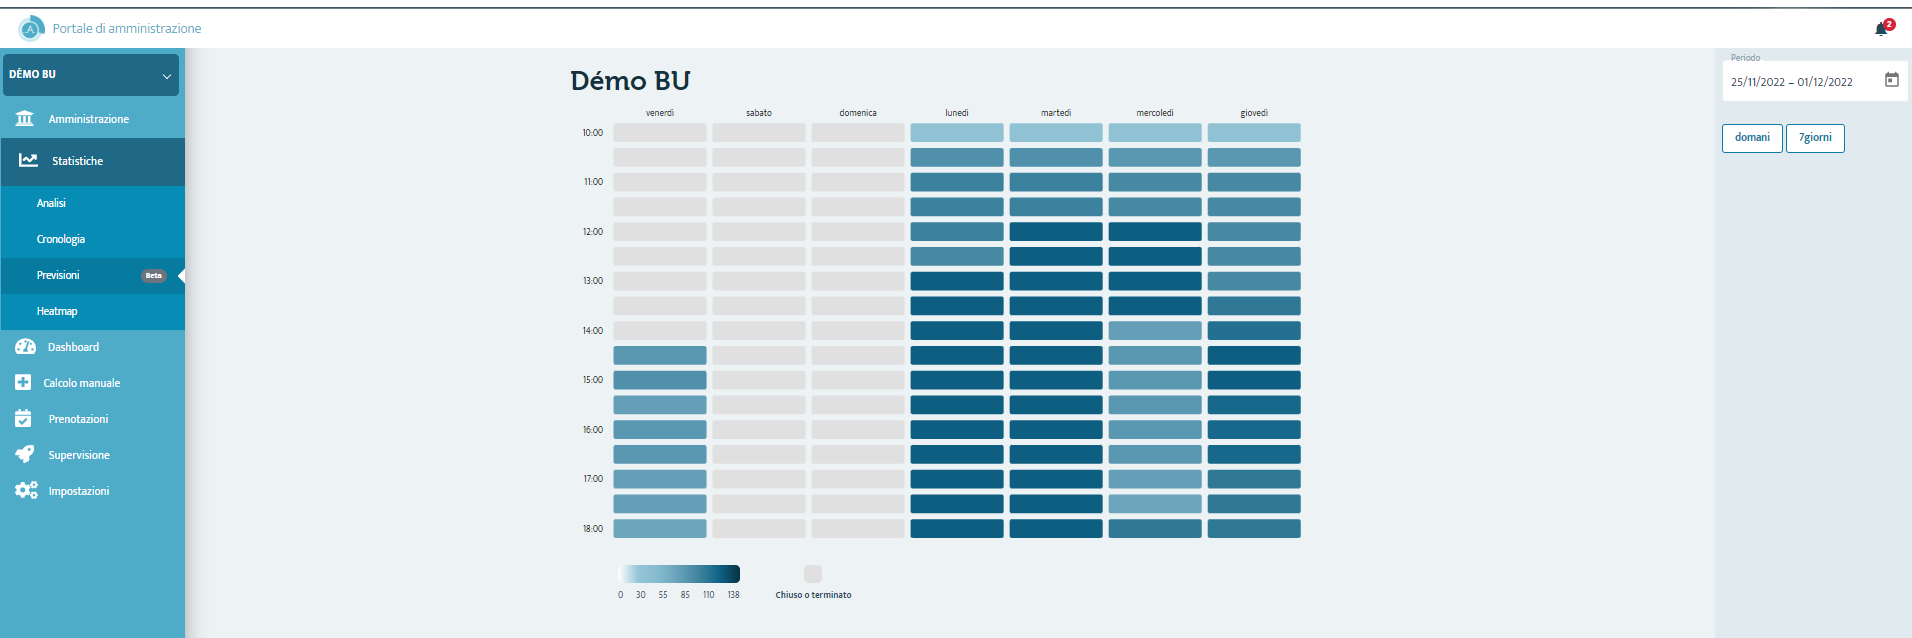Click the giovedì column header

1254,113
